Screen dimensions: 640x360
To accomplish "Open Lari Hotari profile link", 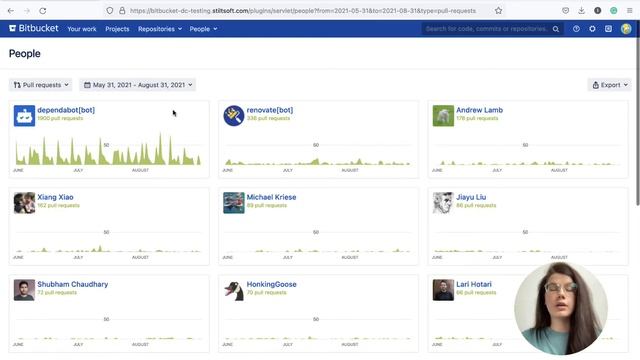I will 474,284.
